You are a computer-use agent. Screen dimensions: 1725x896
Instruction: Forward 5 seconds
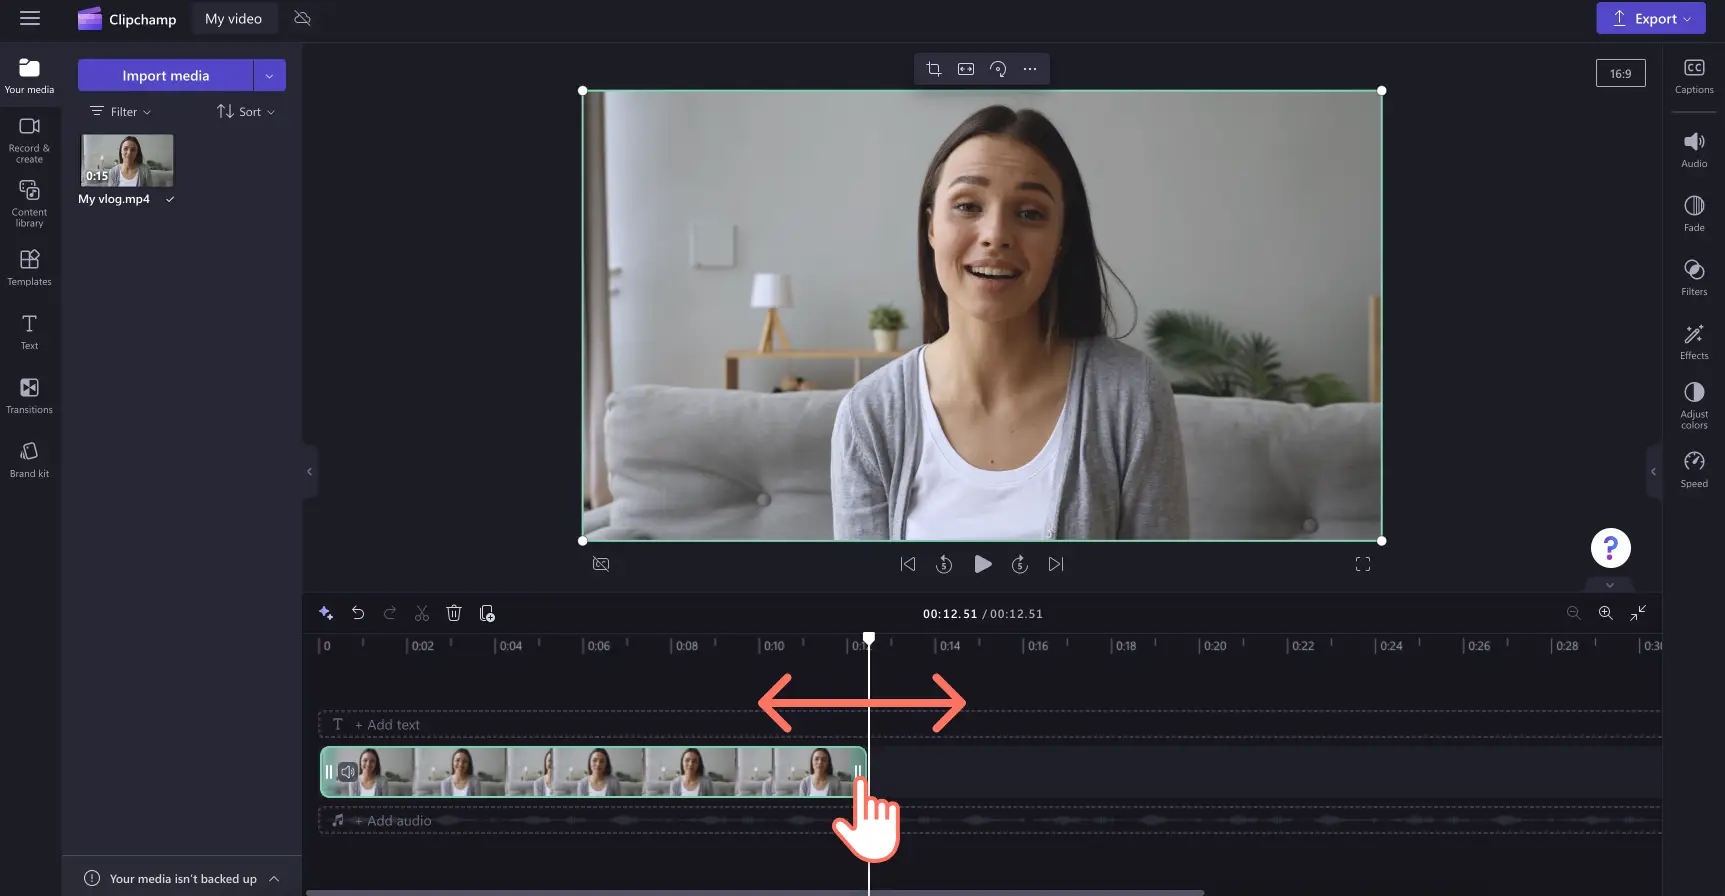(x=1020, y=564)
